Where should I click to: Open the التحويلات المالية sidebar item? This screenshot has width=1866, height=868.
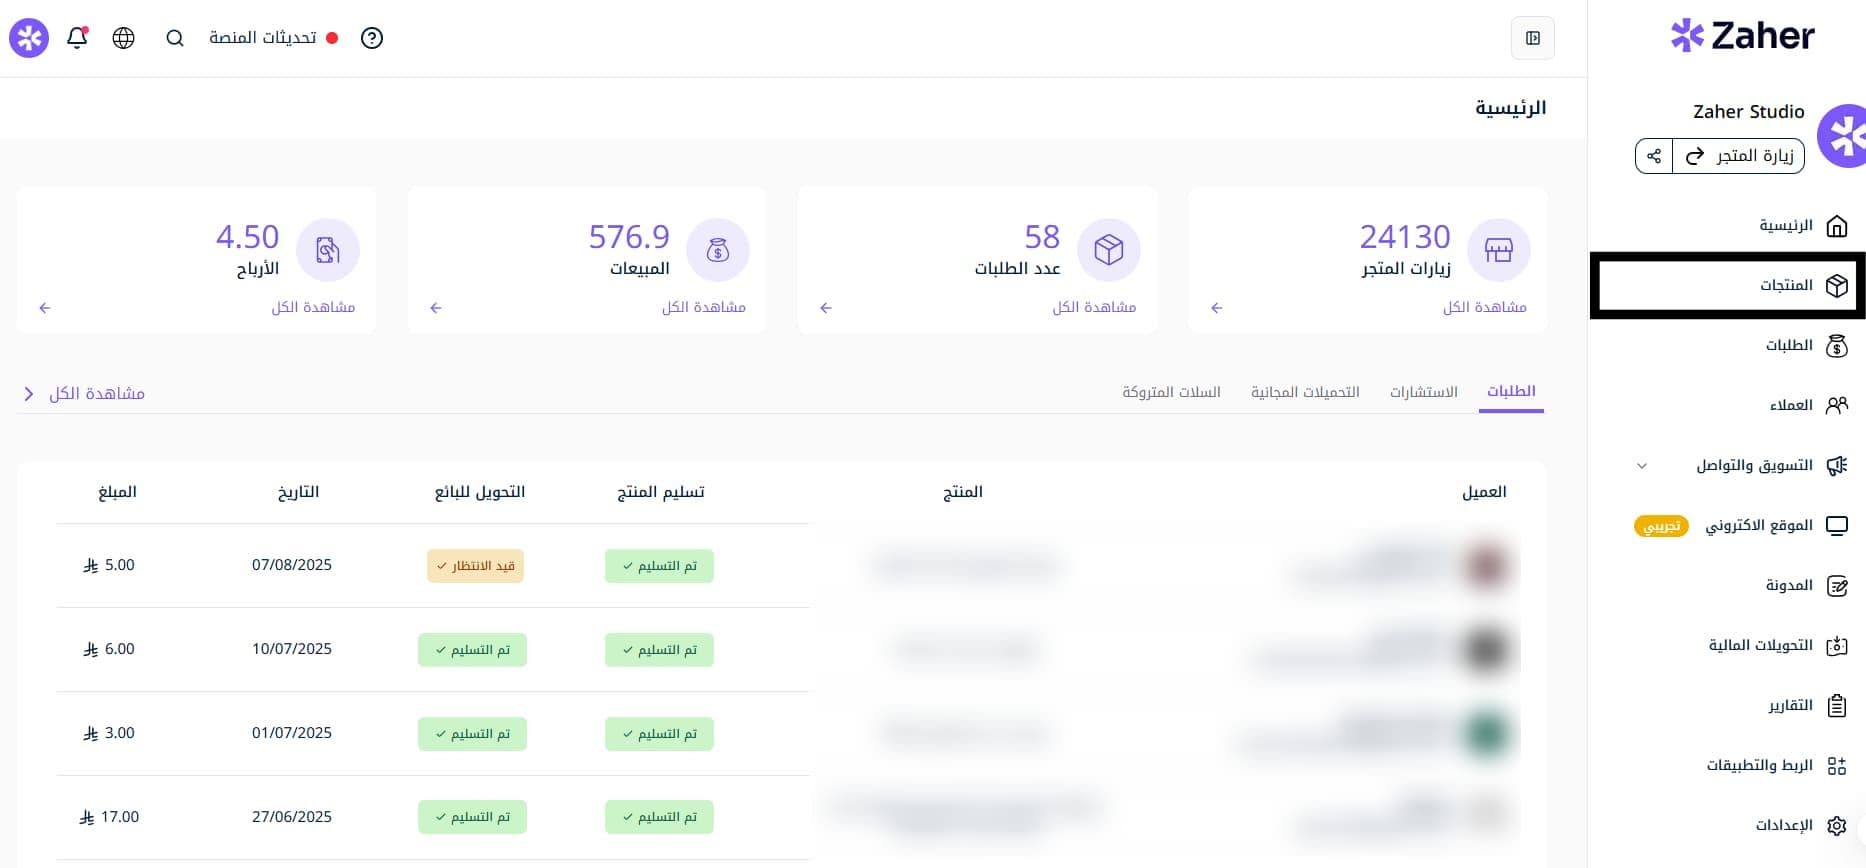pos(1760,645)
